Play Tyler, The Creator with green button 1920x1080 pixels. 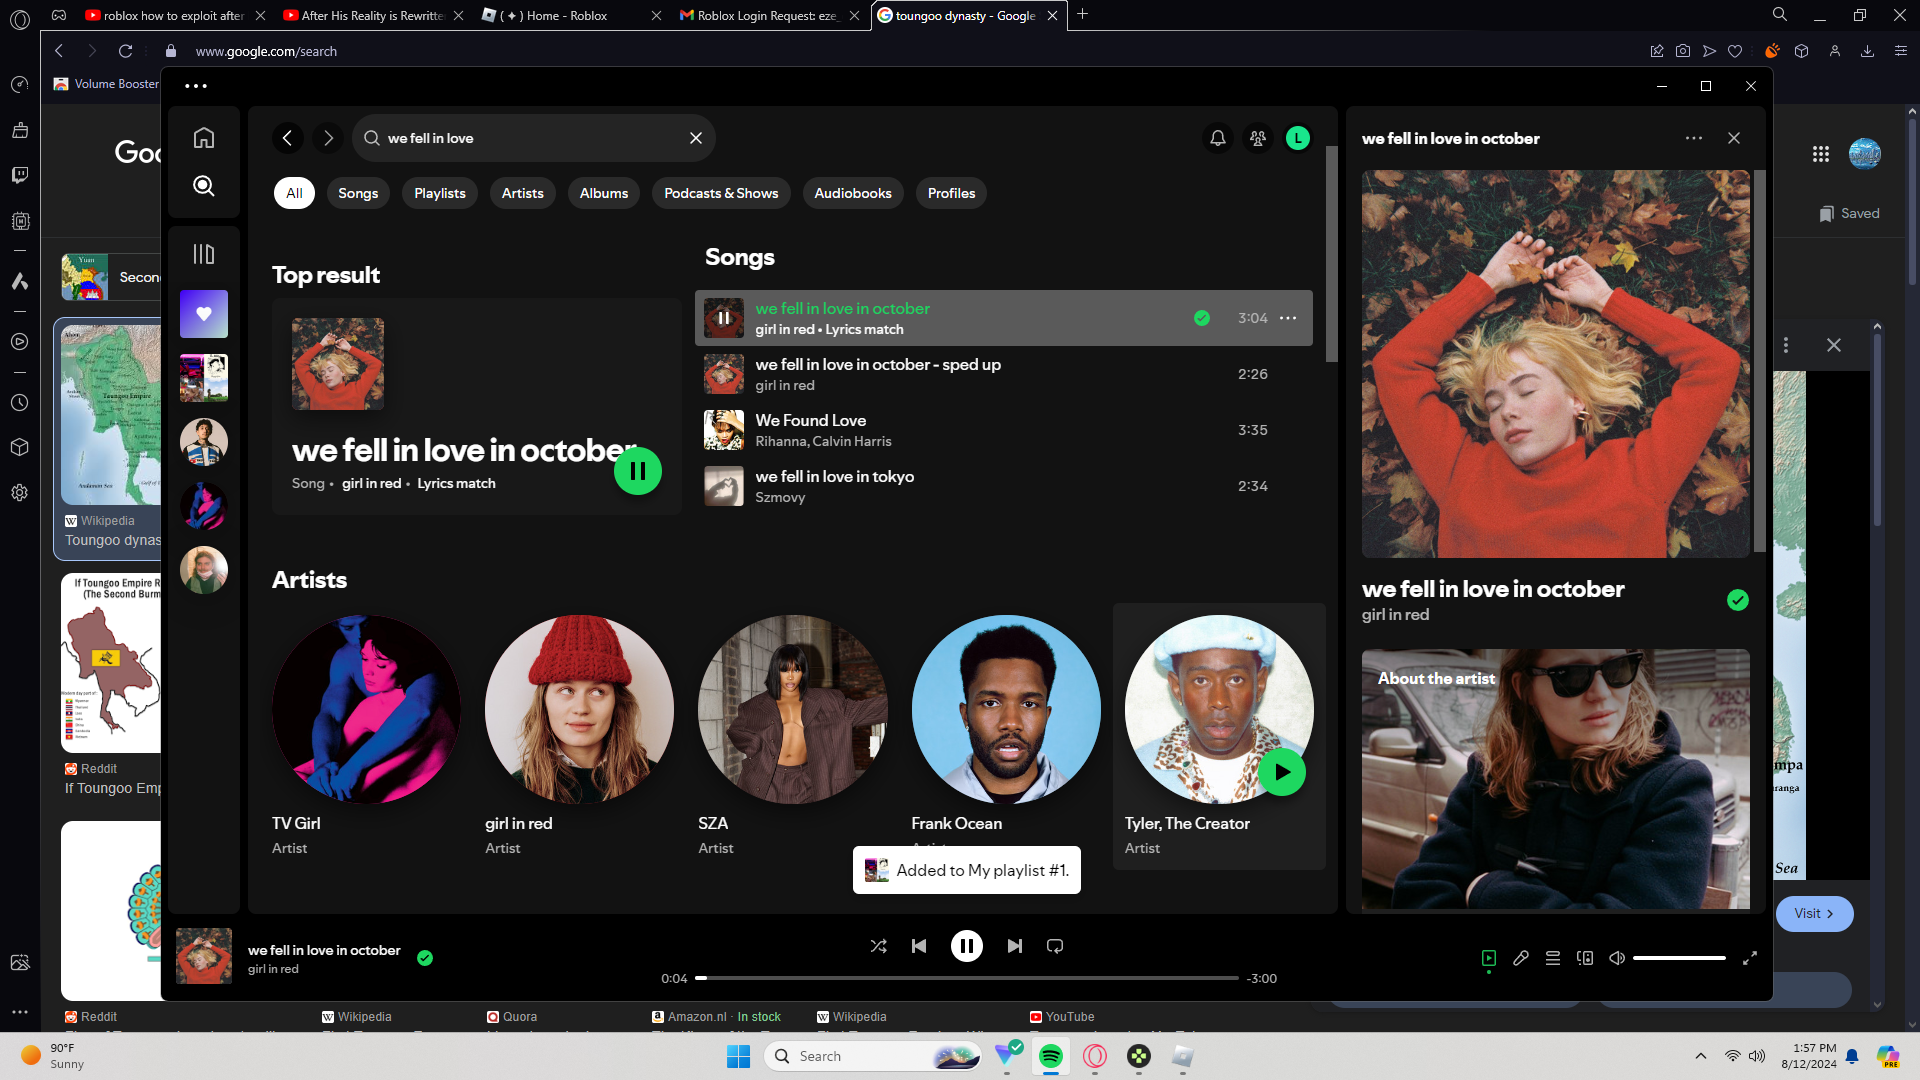coord(1282,772)
